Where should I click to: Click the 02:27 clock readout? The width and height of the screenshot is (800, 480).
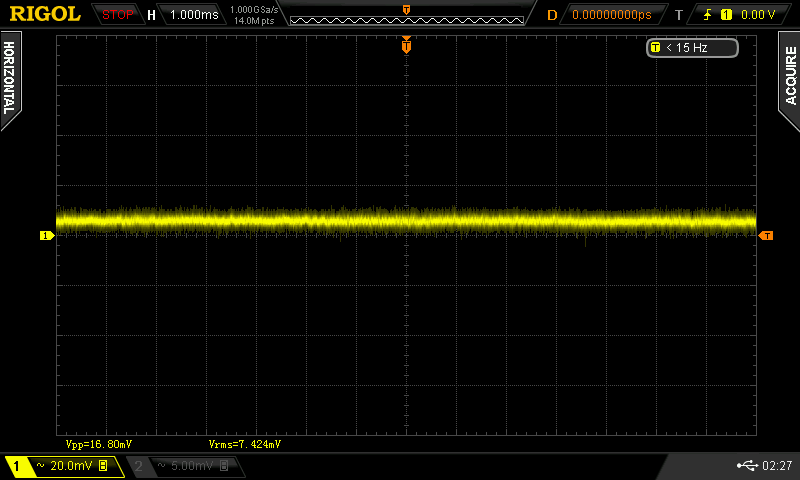click(x=777, y=465)
